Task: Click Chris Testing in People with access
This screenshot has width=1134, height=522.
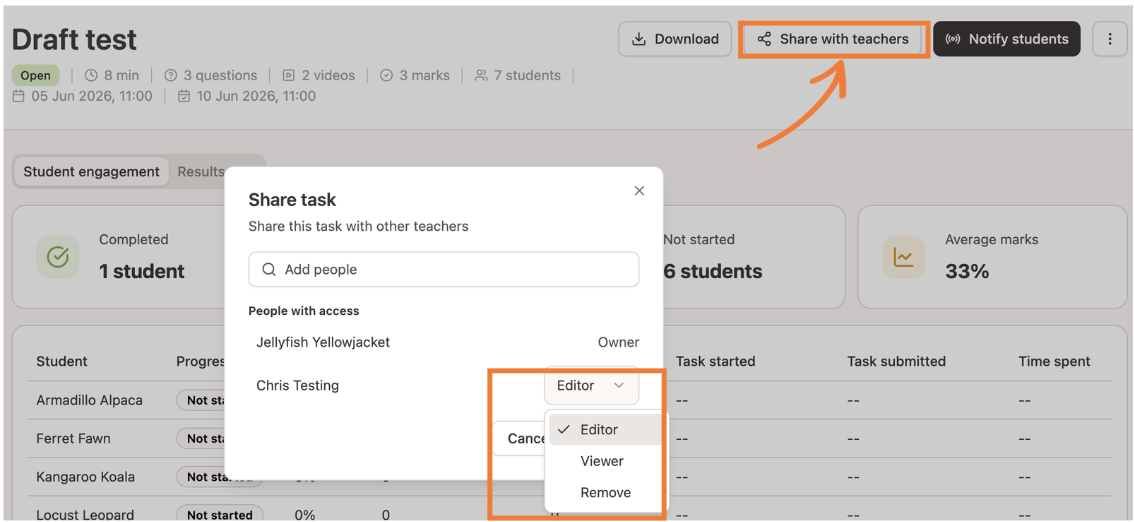Action: click(297, 385)
